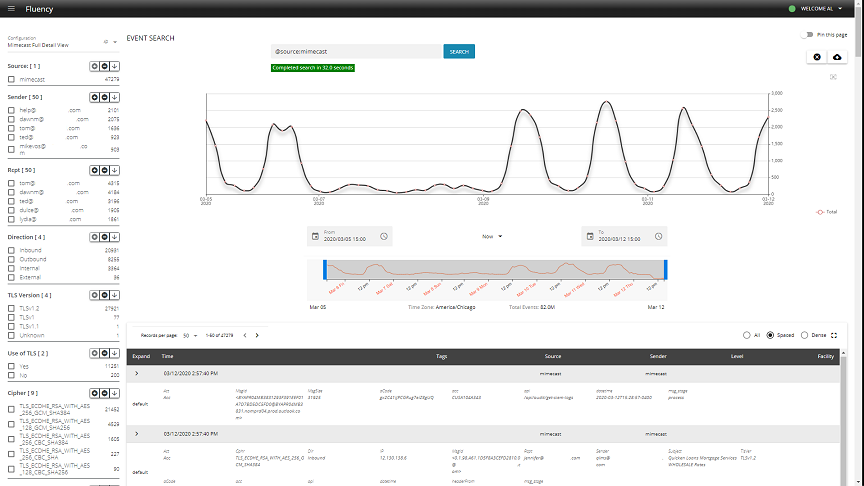The width and height of the screenshot is (864, 486).
Task: Open the Now time range dropdown
Action: tap(492, 236)
